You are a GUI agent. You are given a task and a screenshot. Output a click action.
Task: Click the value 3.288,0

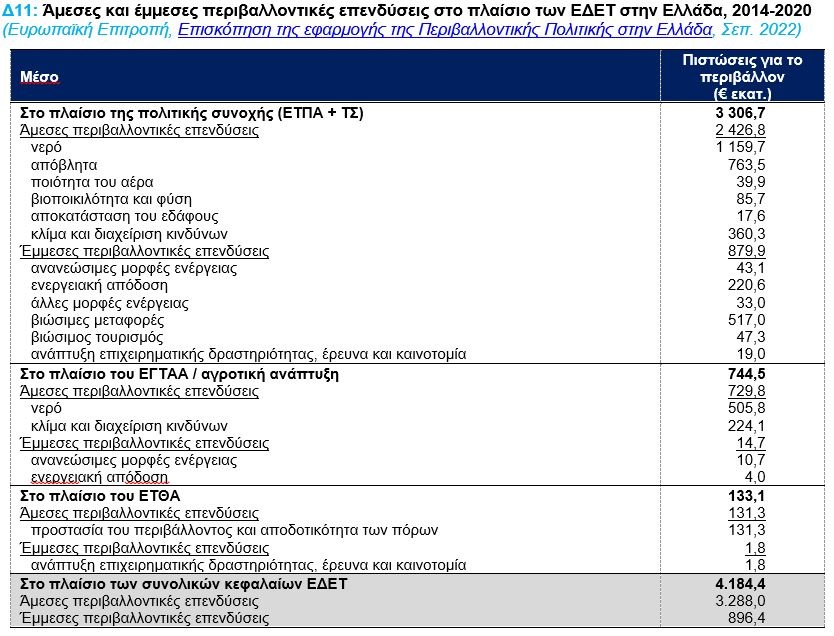point(740,601)
